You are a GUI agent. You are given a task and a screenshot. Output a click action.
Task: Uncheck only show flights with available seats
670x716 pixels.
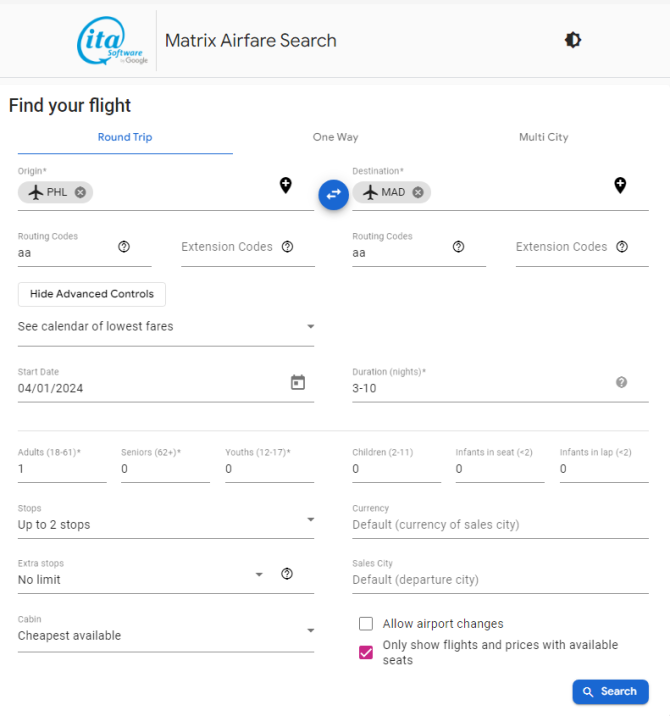click(x=366, y=653)
